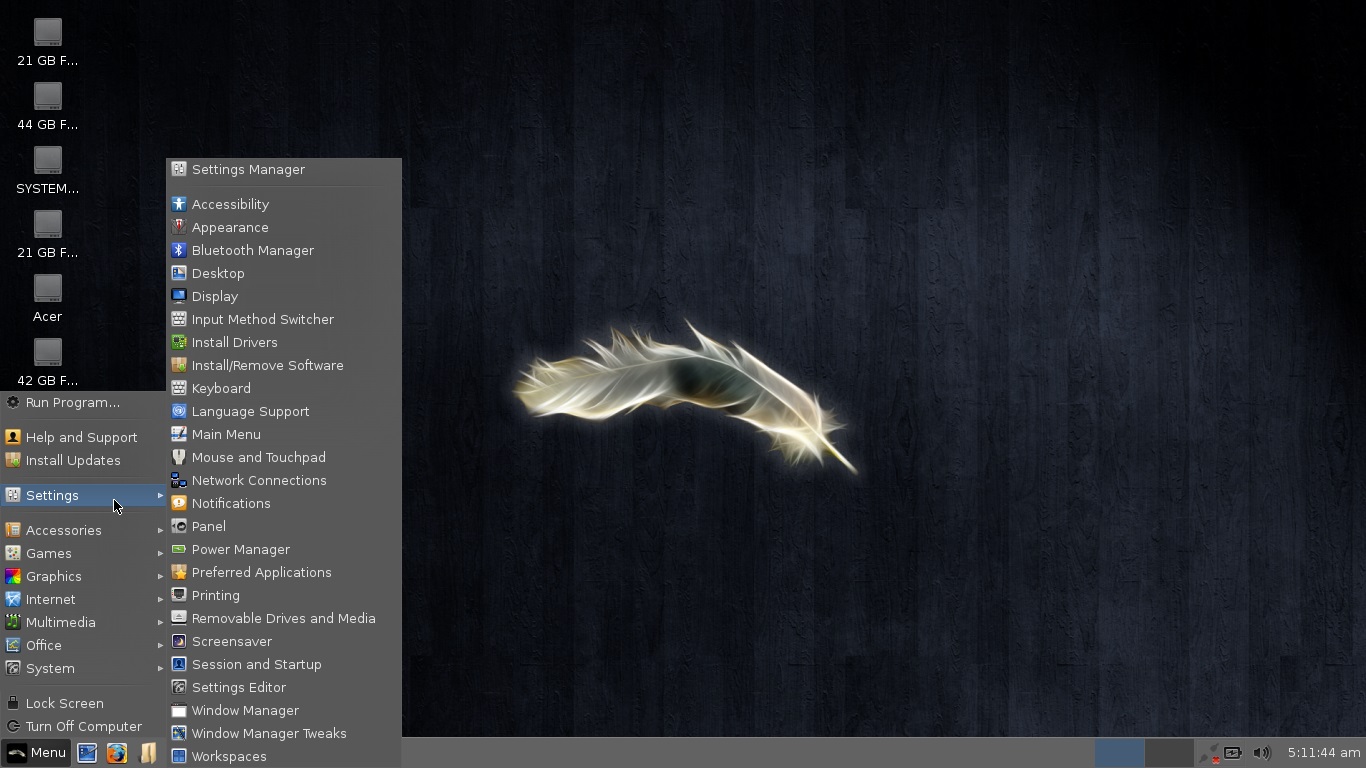Viewport: 1366px width, 768px height.
Task: Open Removable Drives and Media
Action: coord(284,618)
